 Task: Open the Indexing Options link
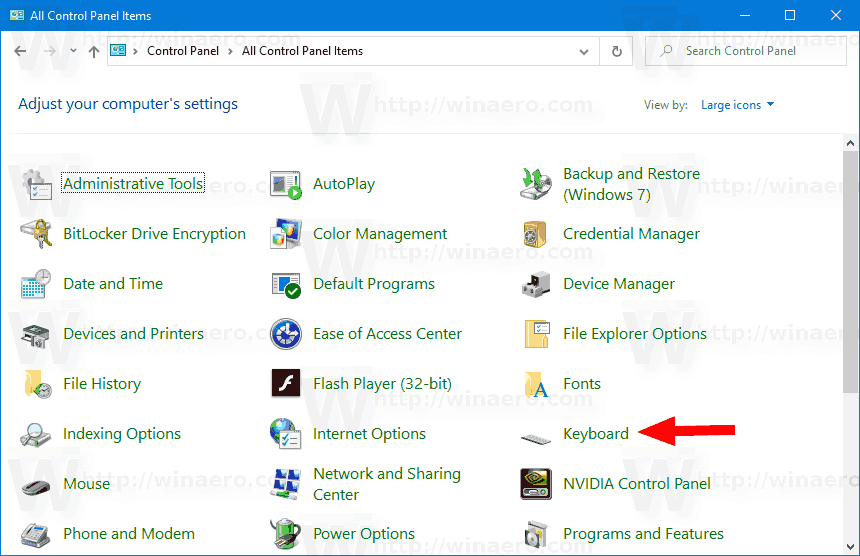122,434
